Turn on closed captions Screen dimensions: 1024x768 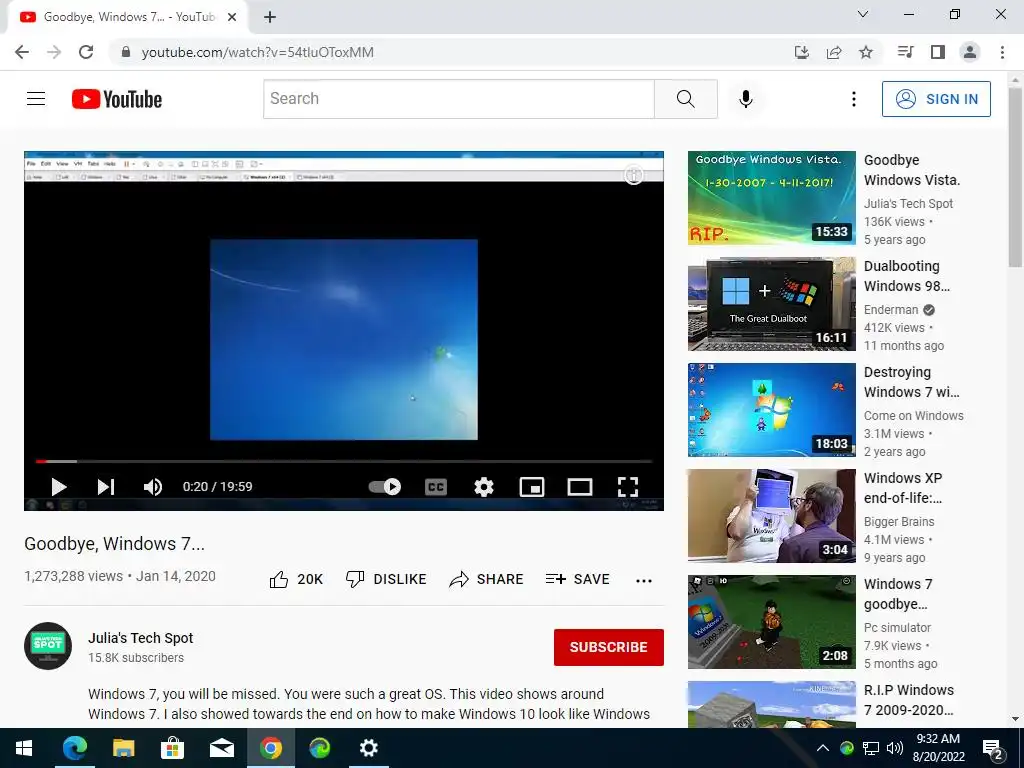(436, 487)
